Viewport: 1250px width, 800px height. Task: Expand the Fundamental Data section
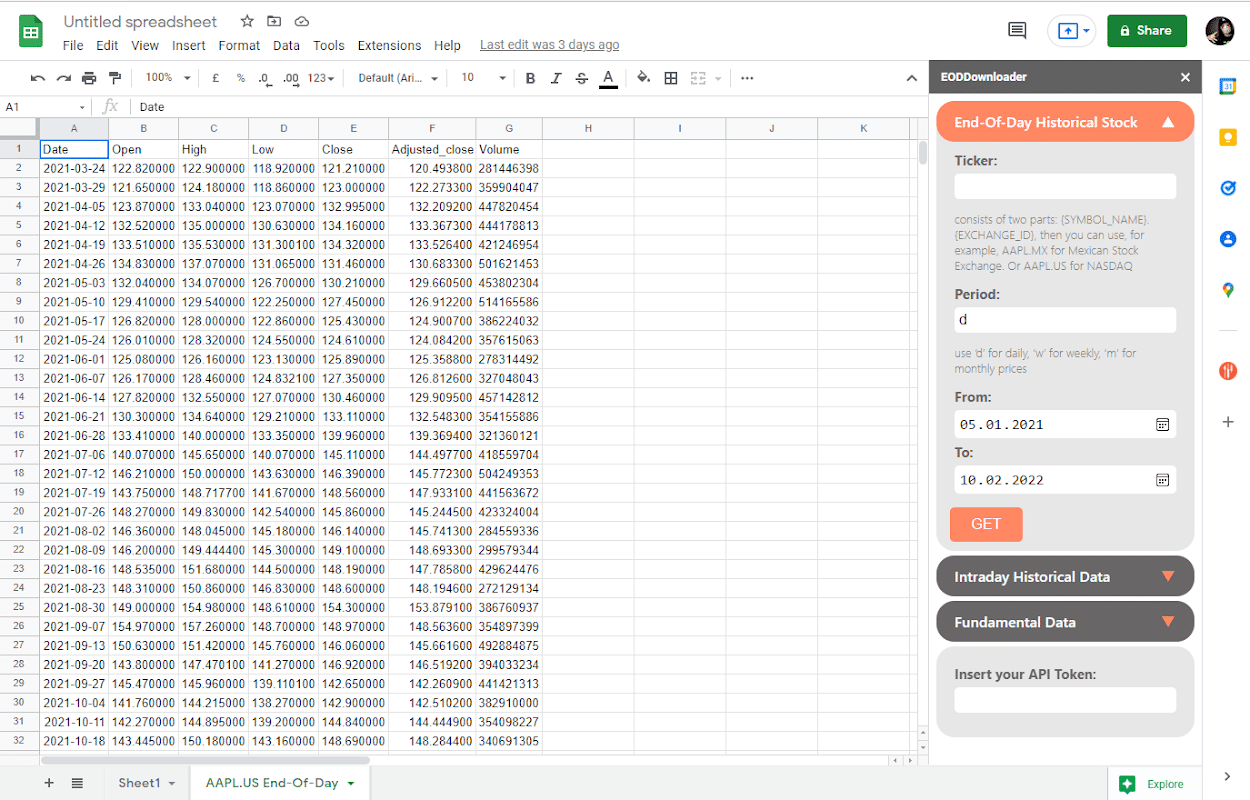pyautogui.click(x=1065, y=622)
